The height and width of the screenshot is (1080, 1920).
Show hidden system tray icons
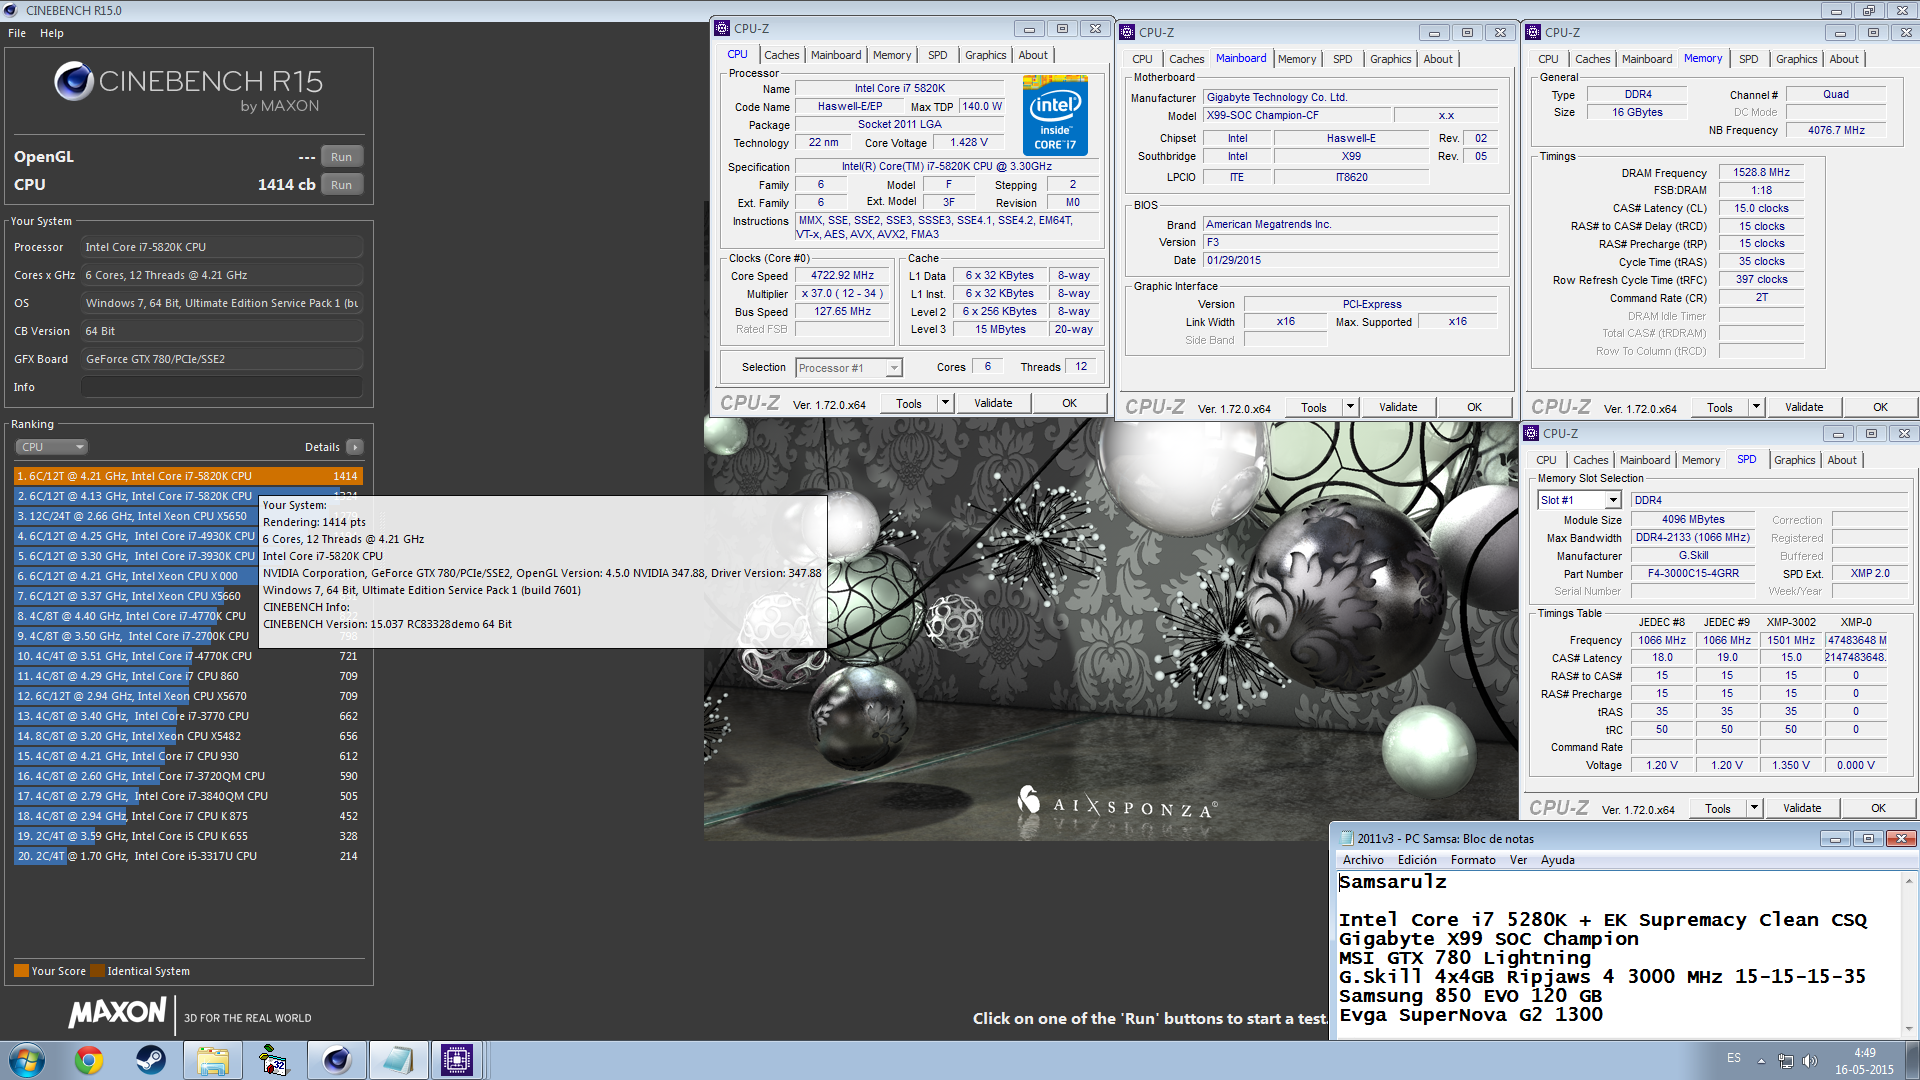click(1761, 1061)
